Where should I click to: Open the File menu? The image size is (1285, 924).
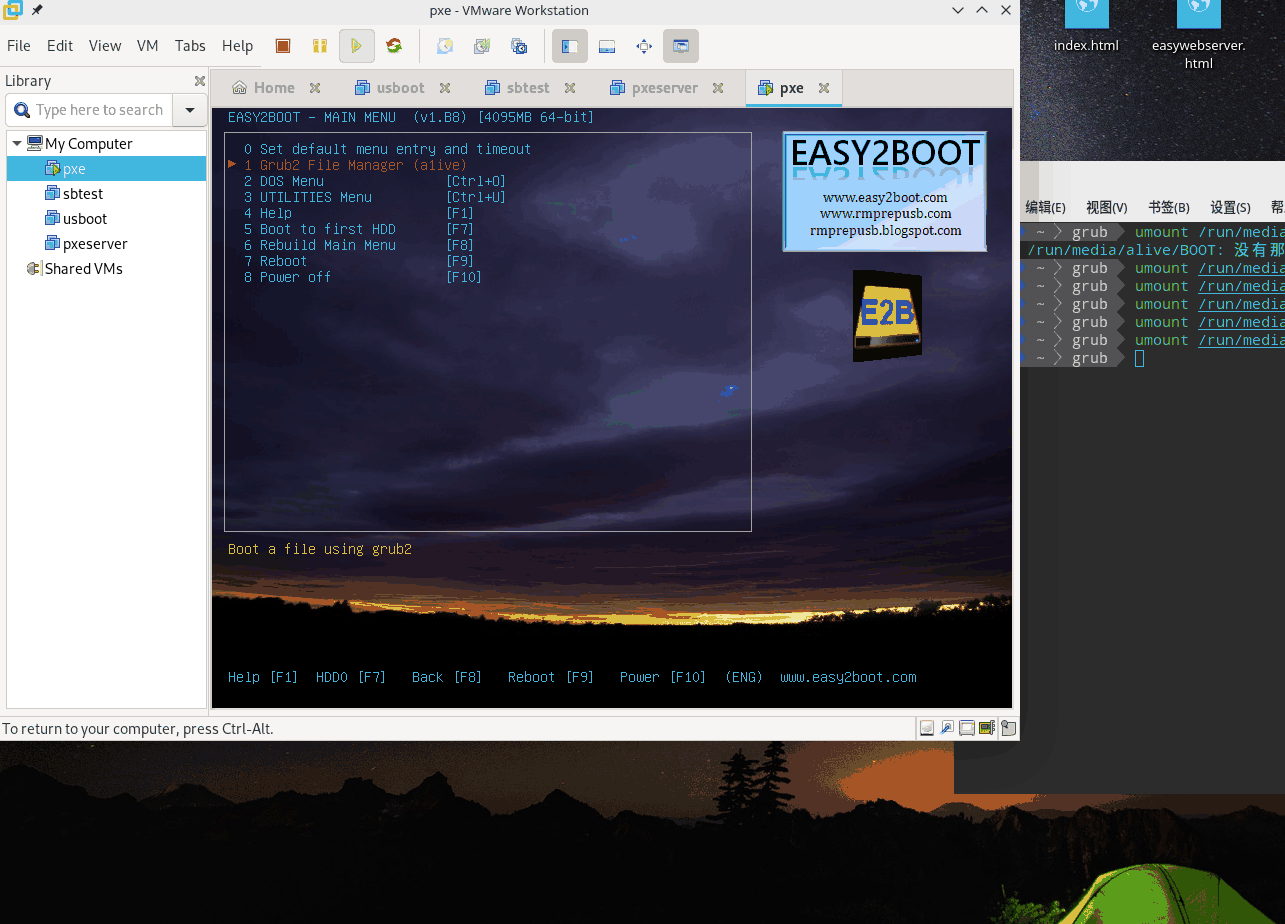tap(19, 46)
